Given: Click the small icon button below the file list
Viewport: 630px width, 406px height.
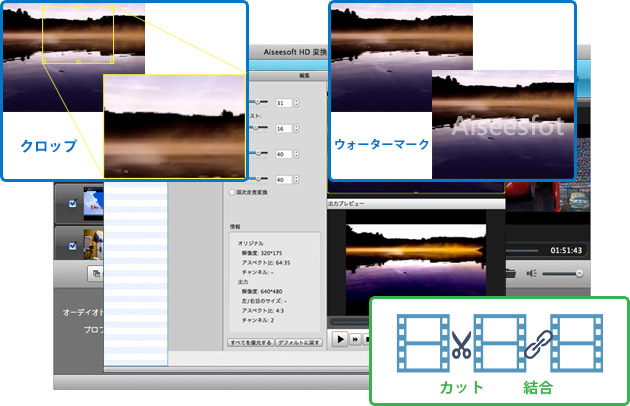Looking at the screenshot, I should click(97, 273).
